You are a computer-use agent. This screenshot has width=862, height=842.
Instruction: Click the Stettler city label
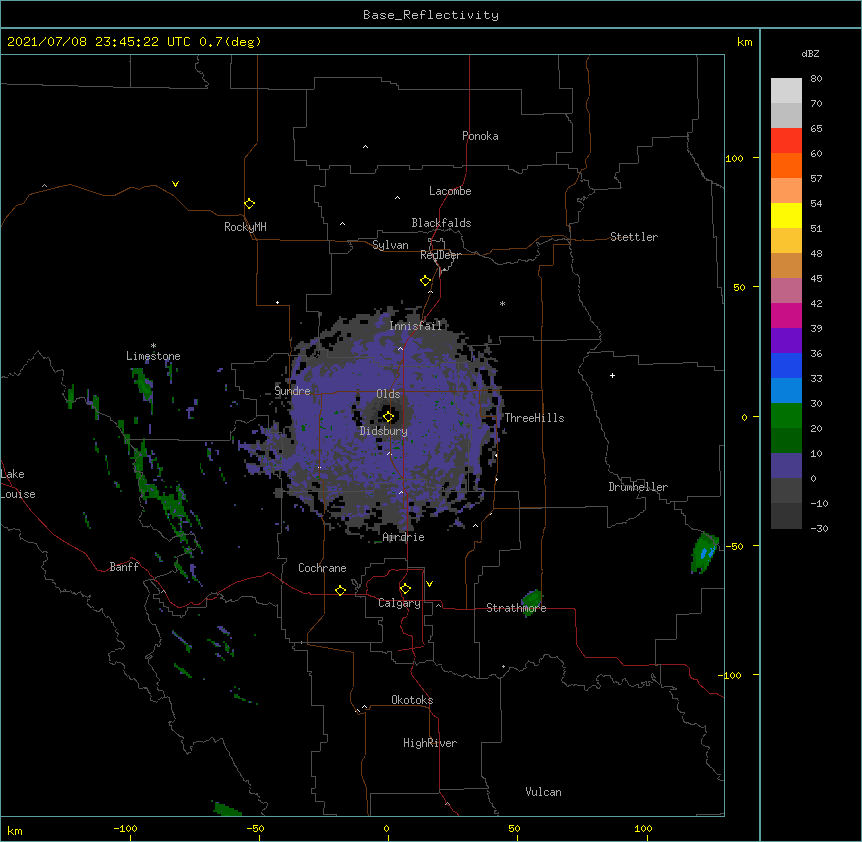[x=634, y=237]
